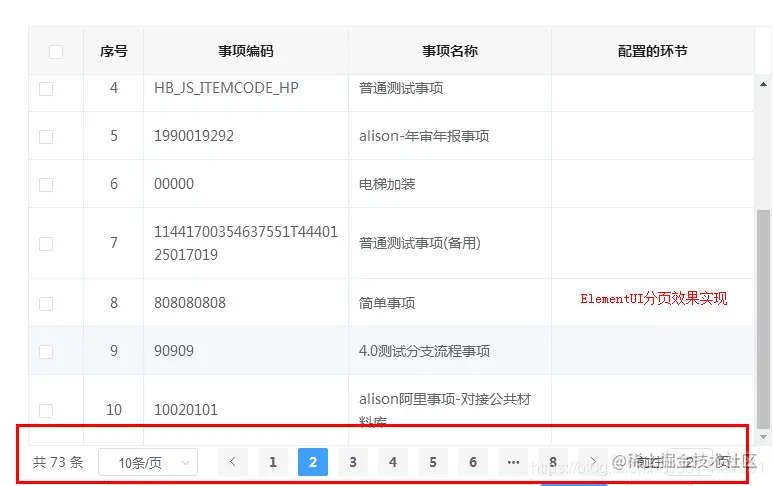Screen dimensions: 773x486
Task: Go to the last page 8
Action: (553, 462)
